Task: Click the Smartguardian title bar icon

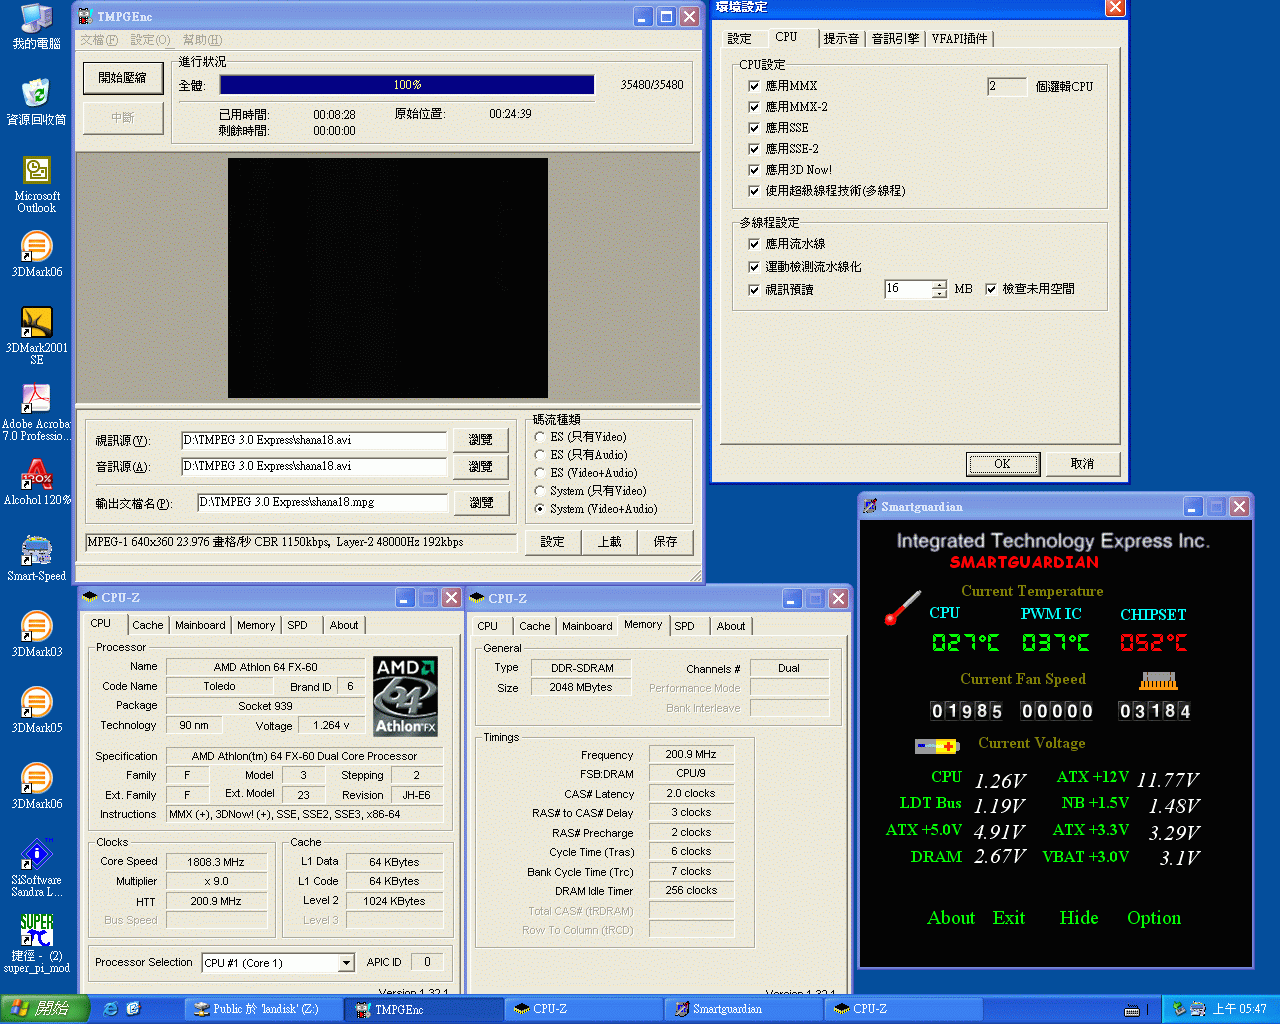Action: [x=870, y=506]
